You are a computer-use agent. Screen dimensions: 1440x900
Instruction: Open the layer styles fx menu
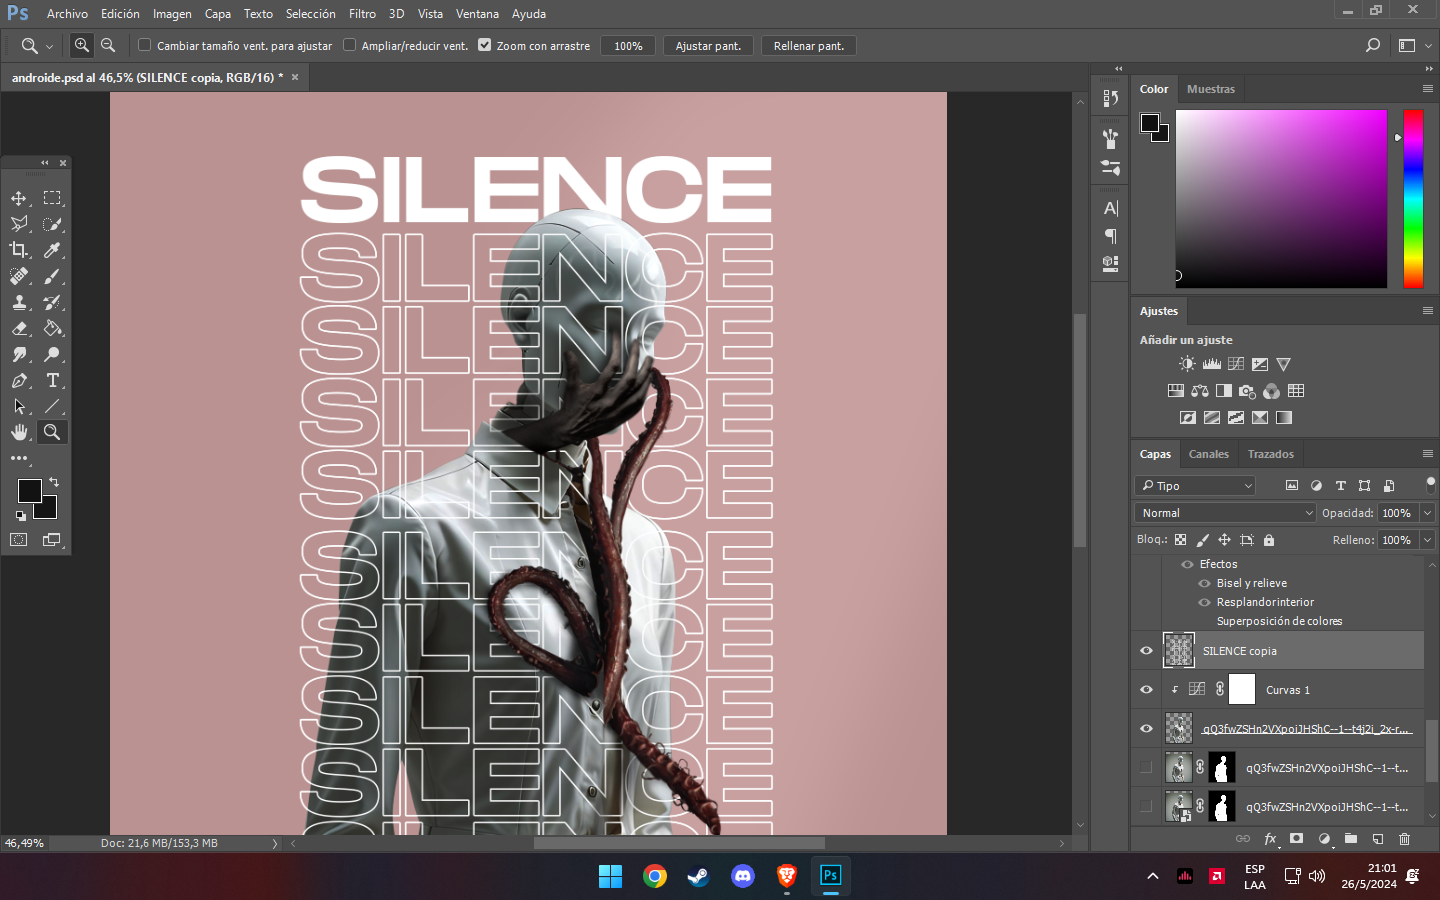(1270, 839)
